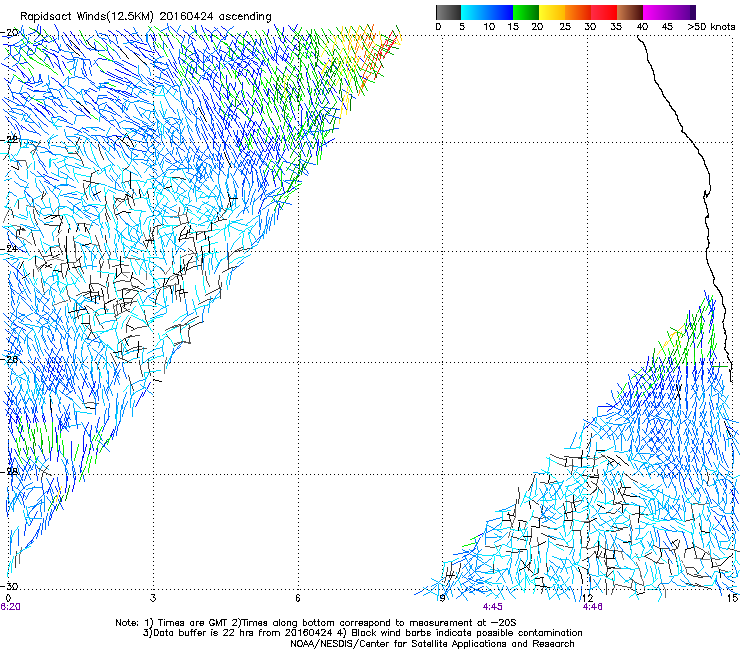
Task: Click the note line "3)Data buffer is 22 hrs"
Action: (x=362, y=633)
